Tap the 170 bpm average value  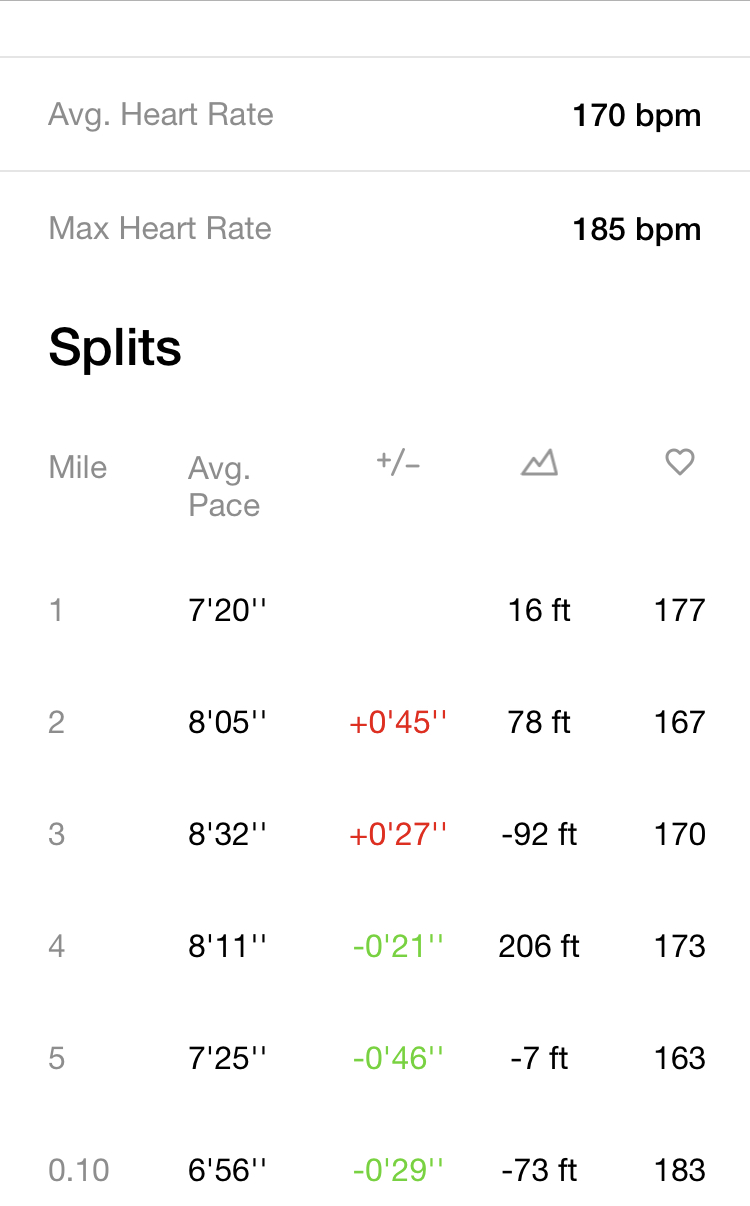[x=637, y=116]
